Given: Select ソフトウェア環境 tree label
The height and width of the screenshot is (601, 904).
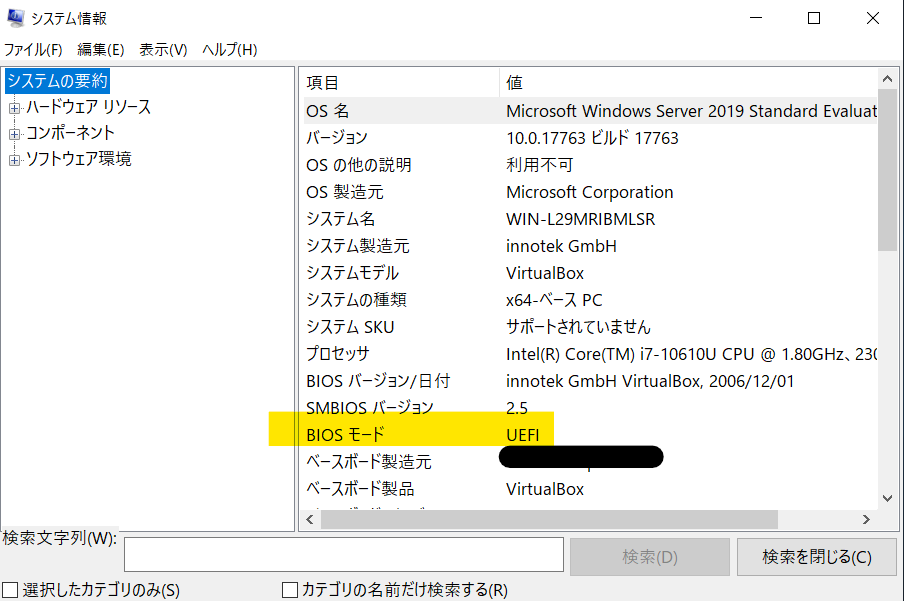Looking at the screenshot, I should tap(79, 159).
